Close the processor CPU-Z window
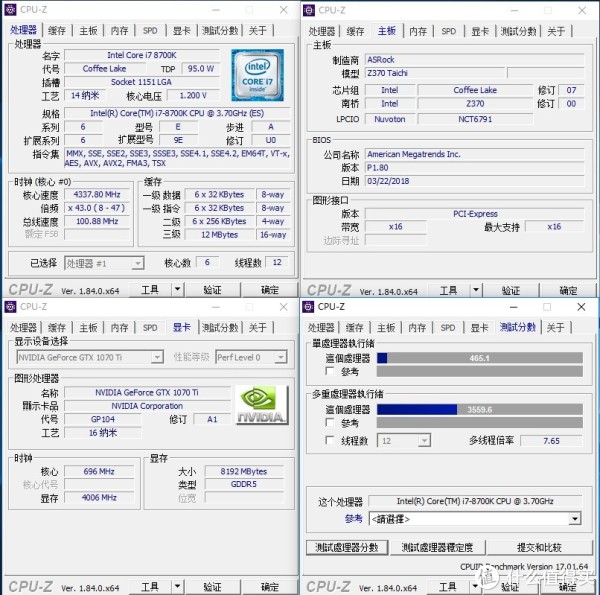The image size is (600, 595). tap(284, 10)
